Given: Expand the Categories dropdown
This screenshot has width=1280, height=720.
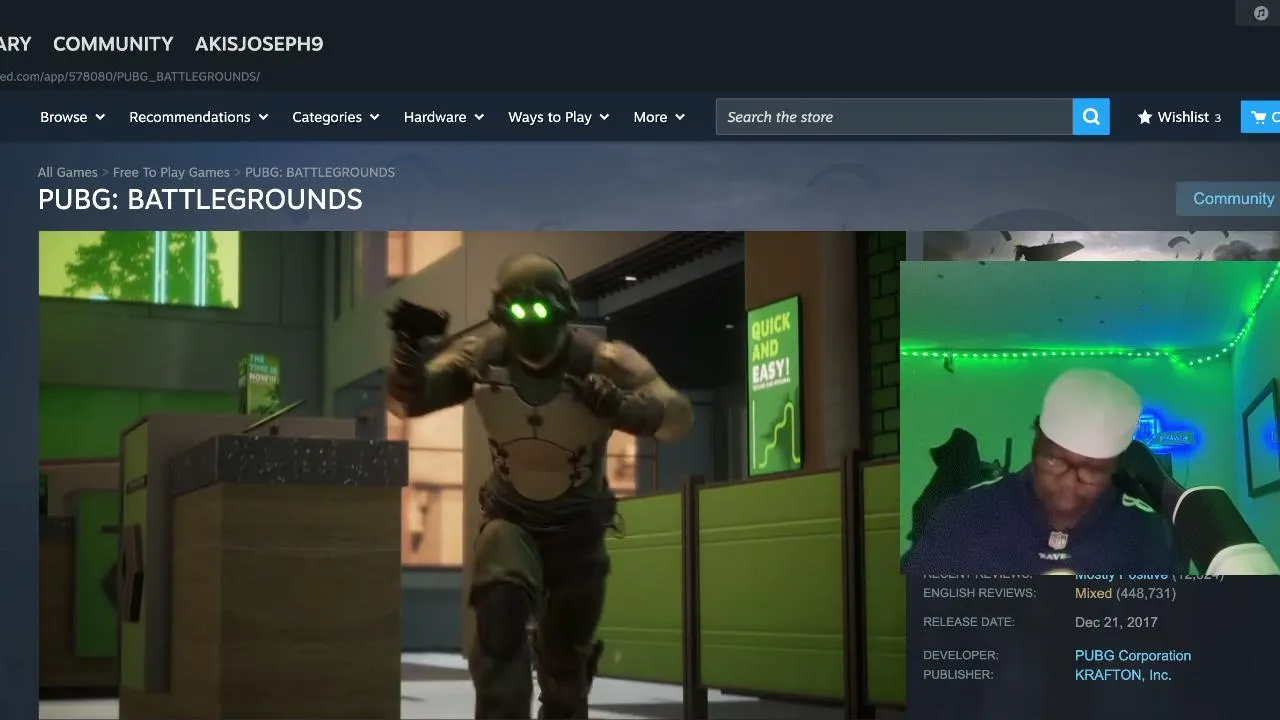Looking at the screenshot, I should (x=335, y=117).
